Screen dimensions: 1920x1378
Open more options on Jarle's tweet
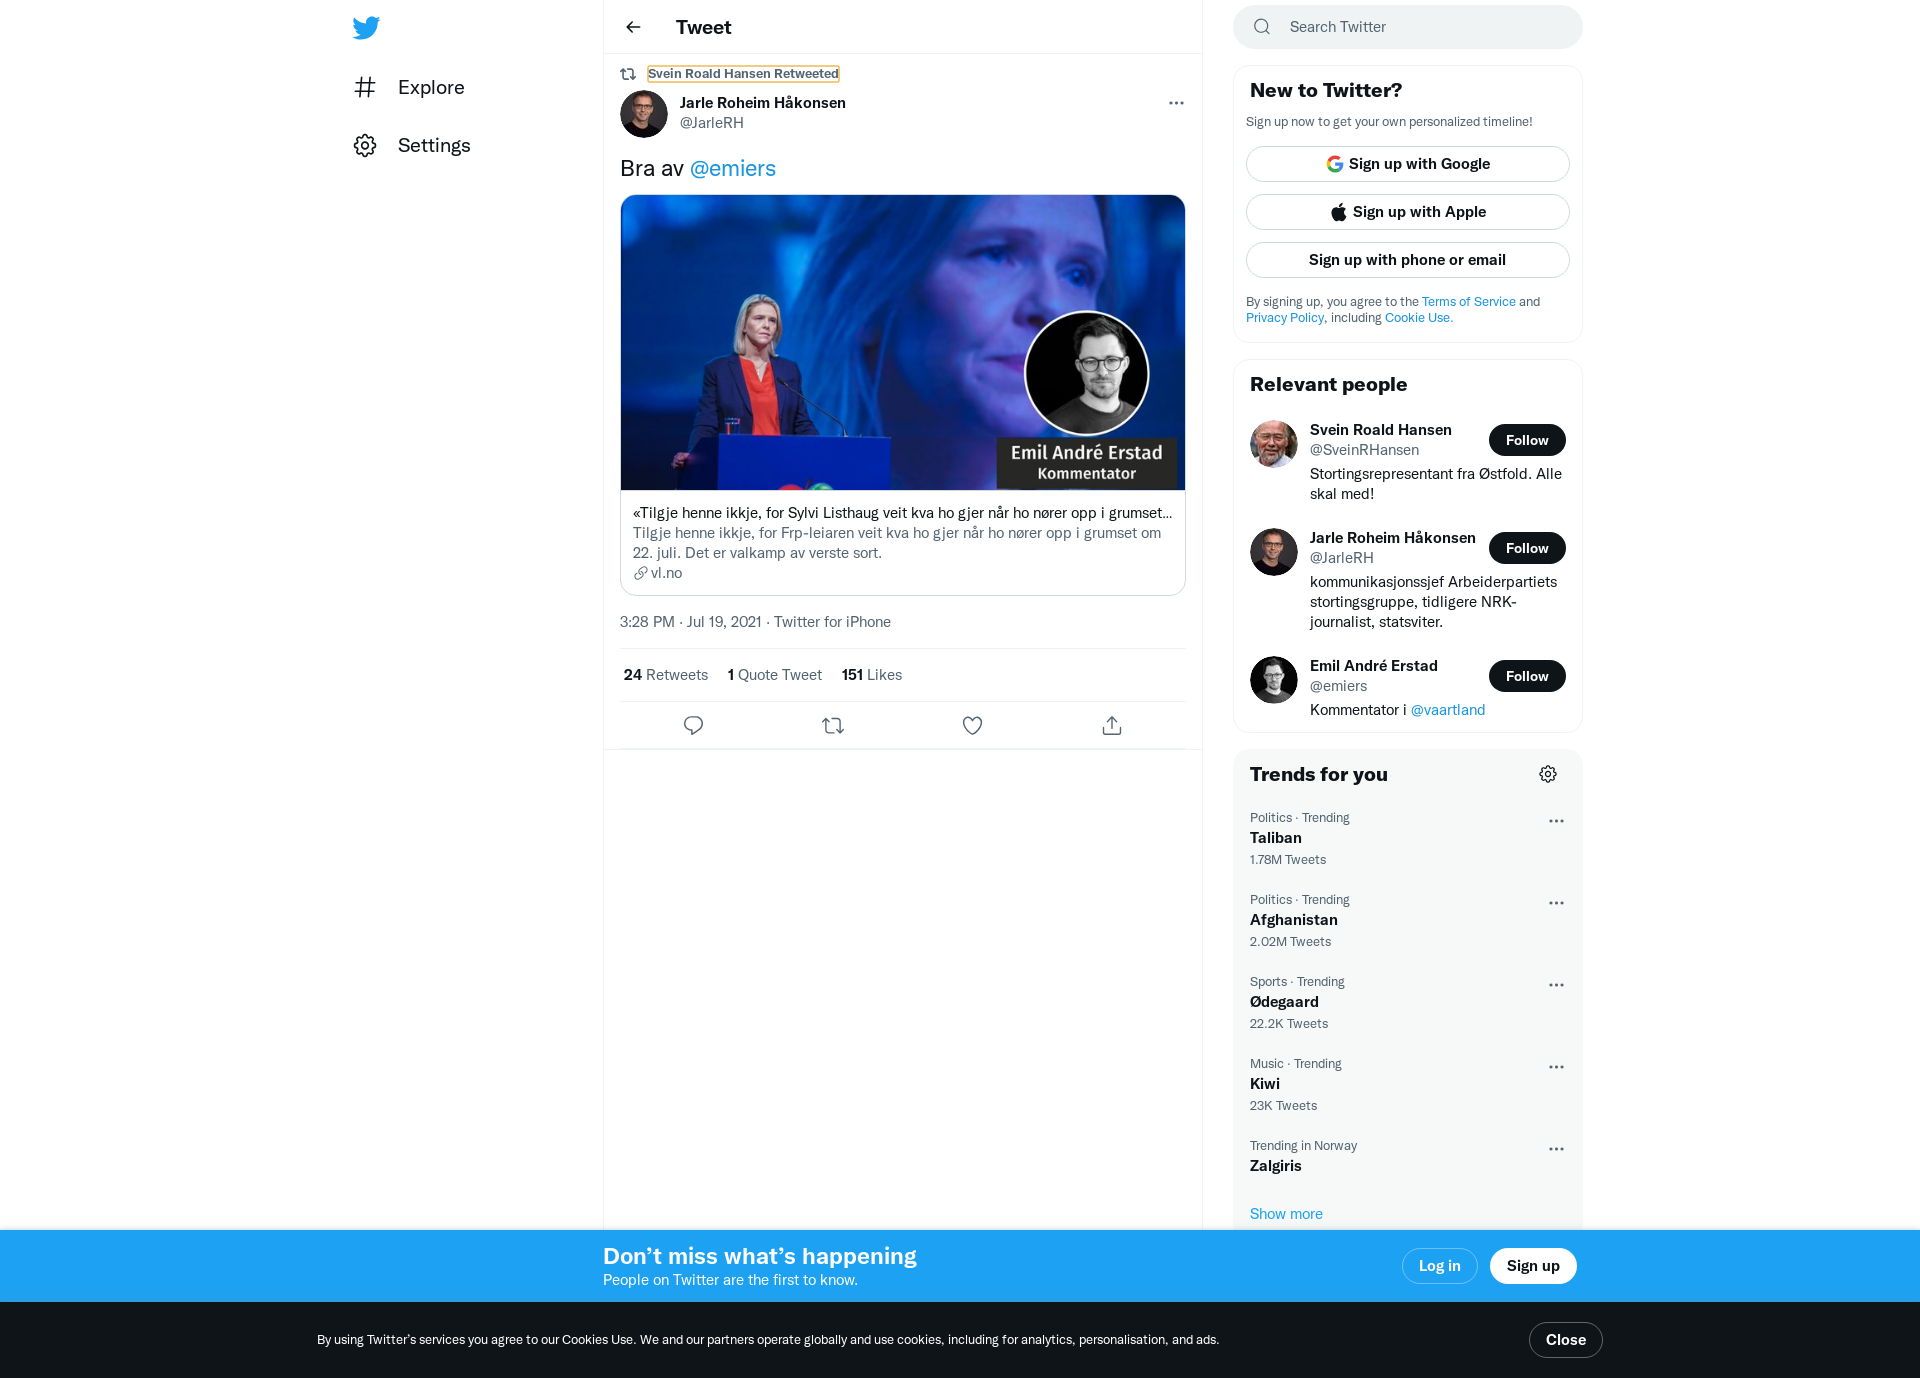click(1176, 103)
